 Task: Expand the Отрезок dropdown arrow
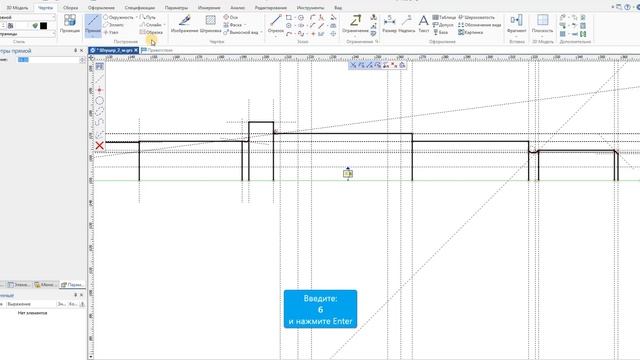(x=276, y=36)
